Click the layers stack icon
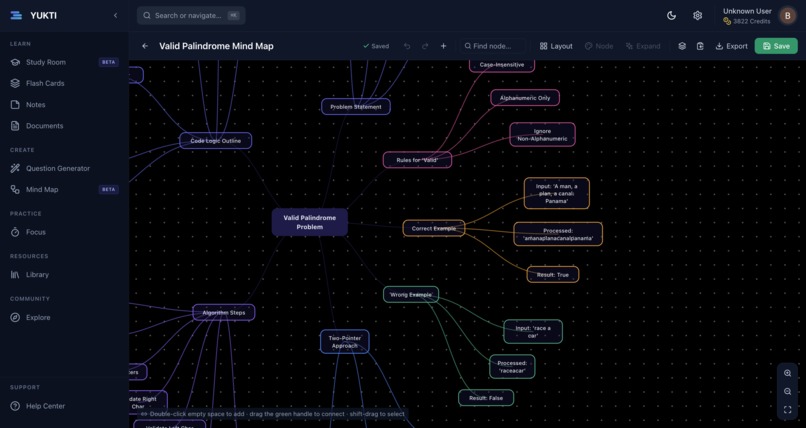This screenshot has width=806, height=428. point(682,46)
